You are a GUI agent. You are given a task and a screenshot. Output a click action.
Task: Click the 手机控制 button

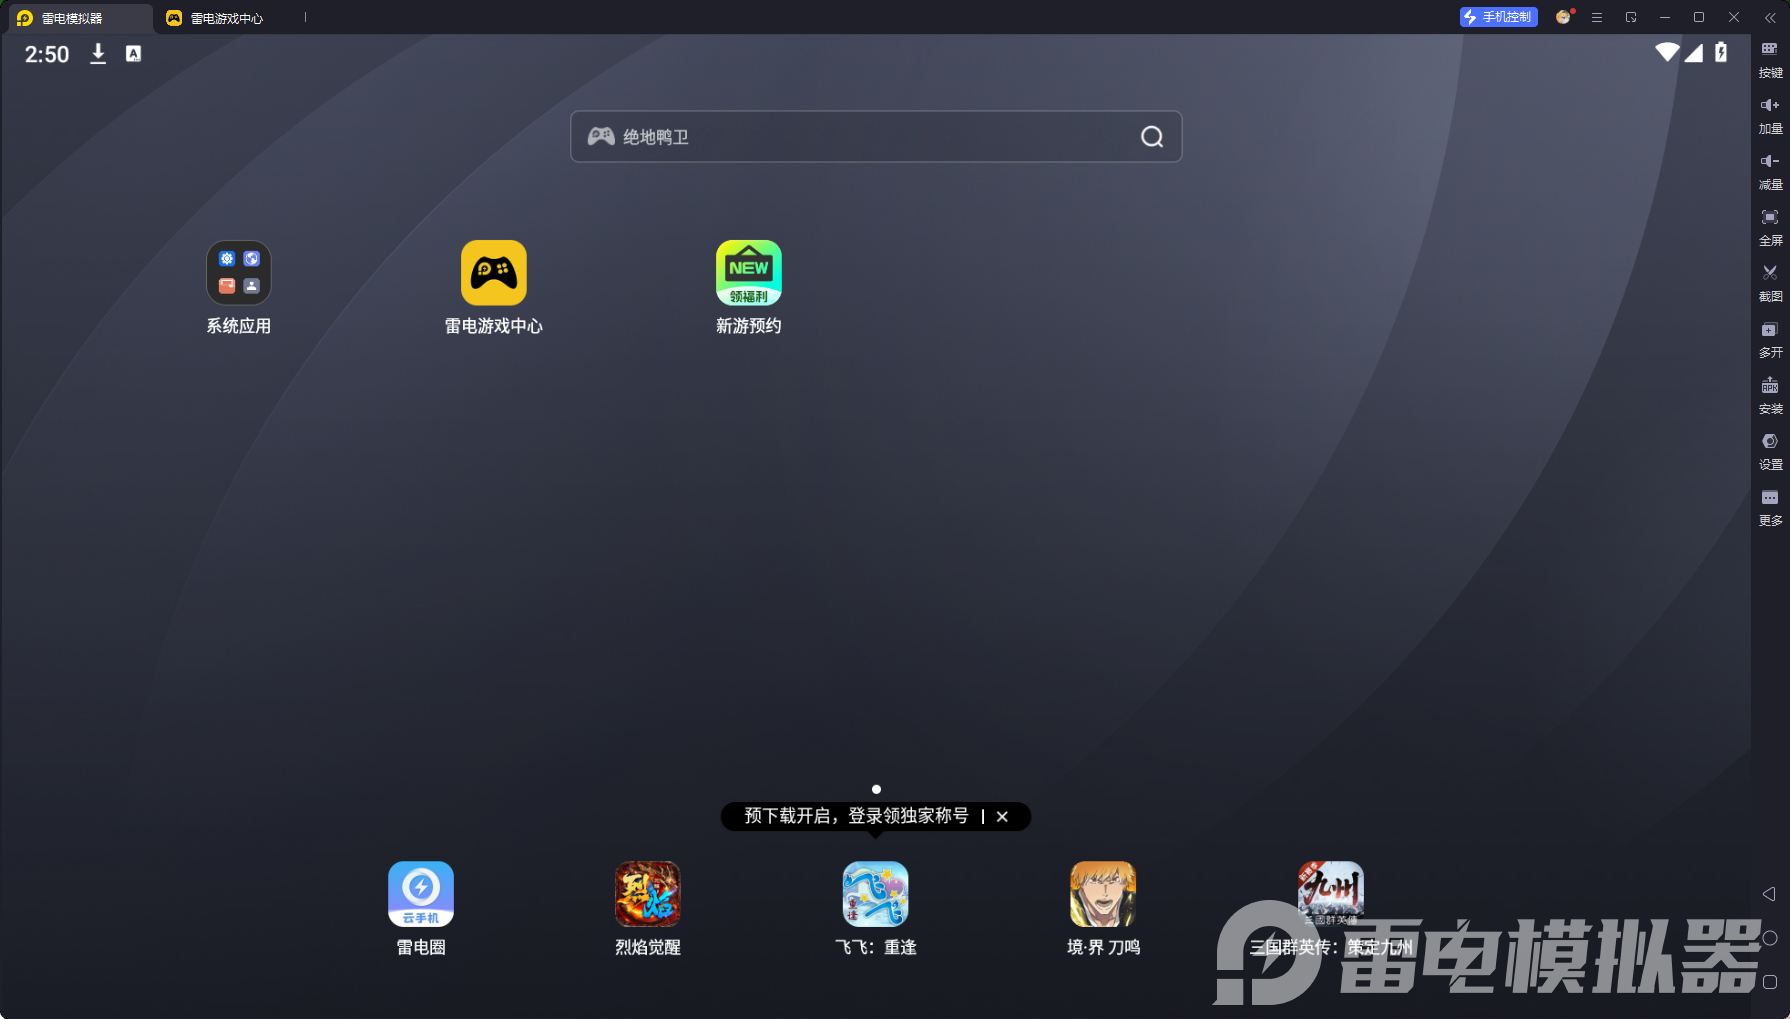tap(1498, 17)
